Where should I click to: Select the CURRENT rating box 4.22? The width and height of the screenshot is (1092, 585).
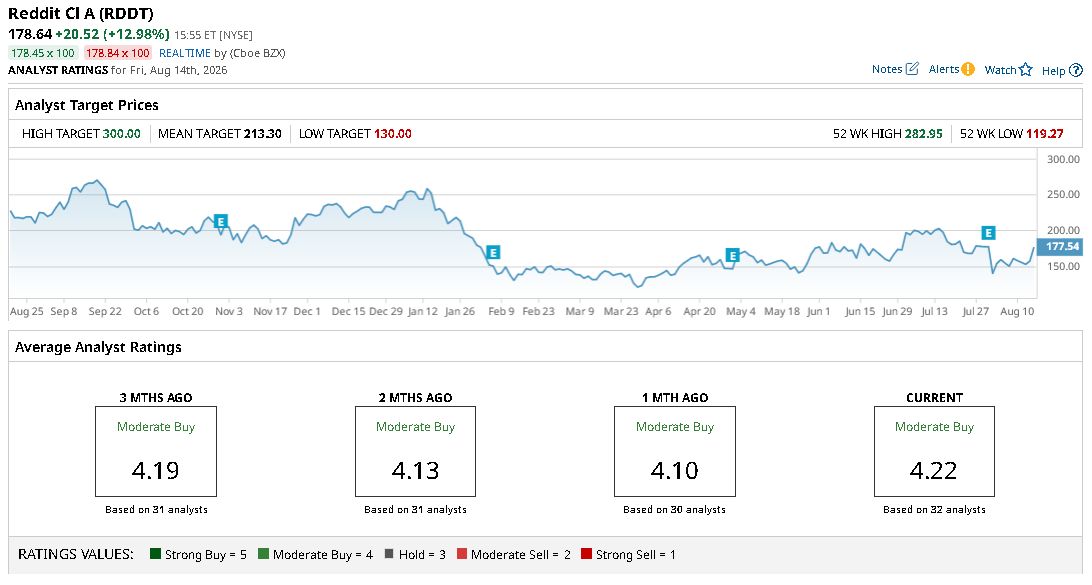(934, 451)
